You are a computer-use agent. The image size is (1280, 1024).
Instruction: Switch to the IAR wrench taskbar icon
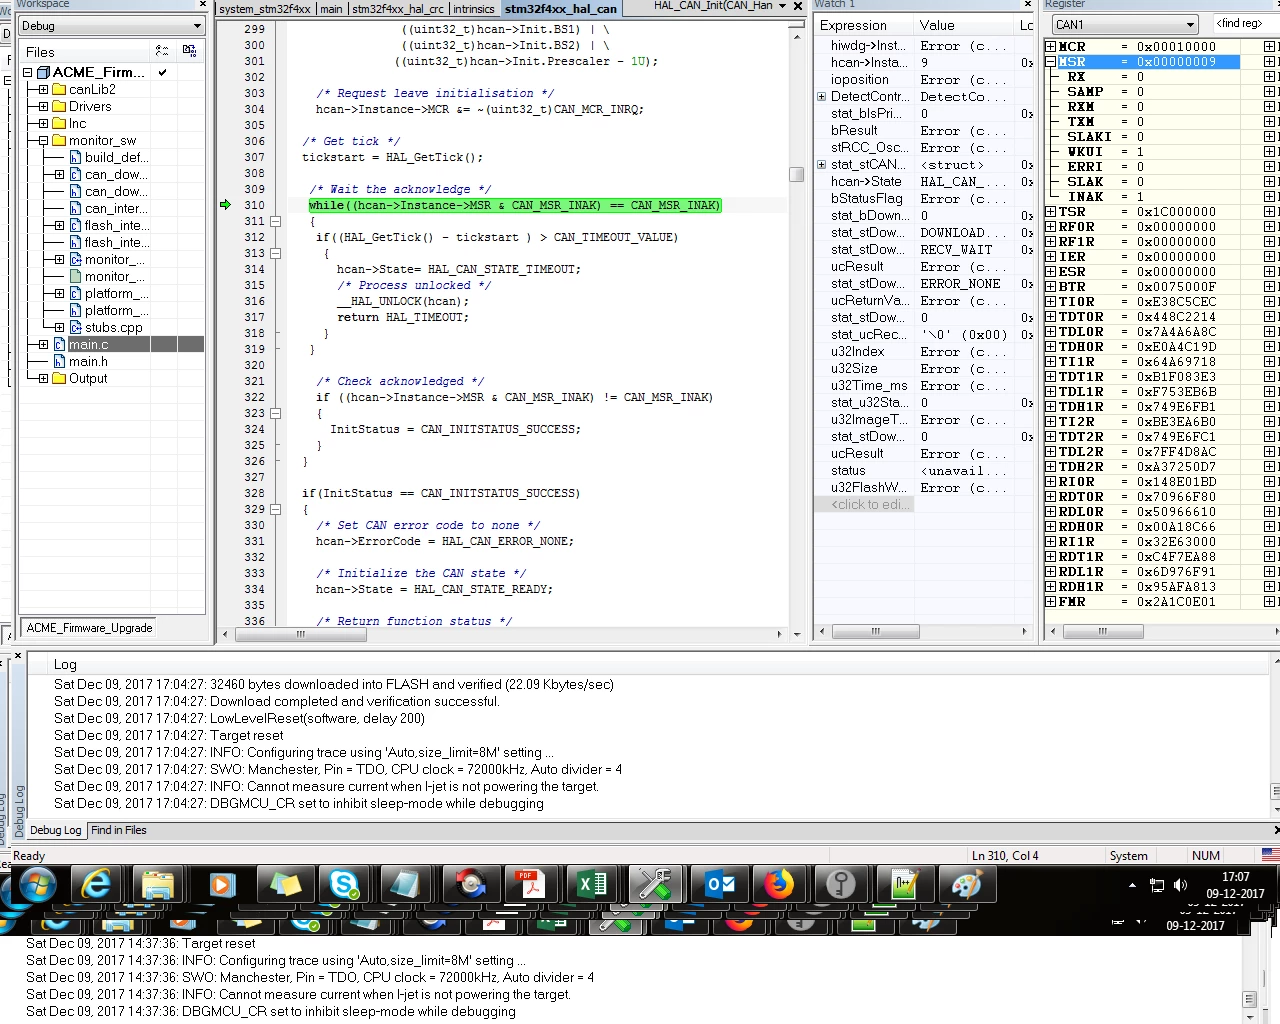coord(654,885)
